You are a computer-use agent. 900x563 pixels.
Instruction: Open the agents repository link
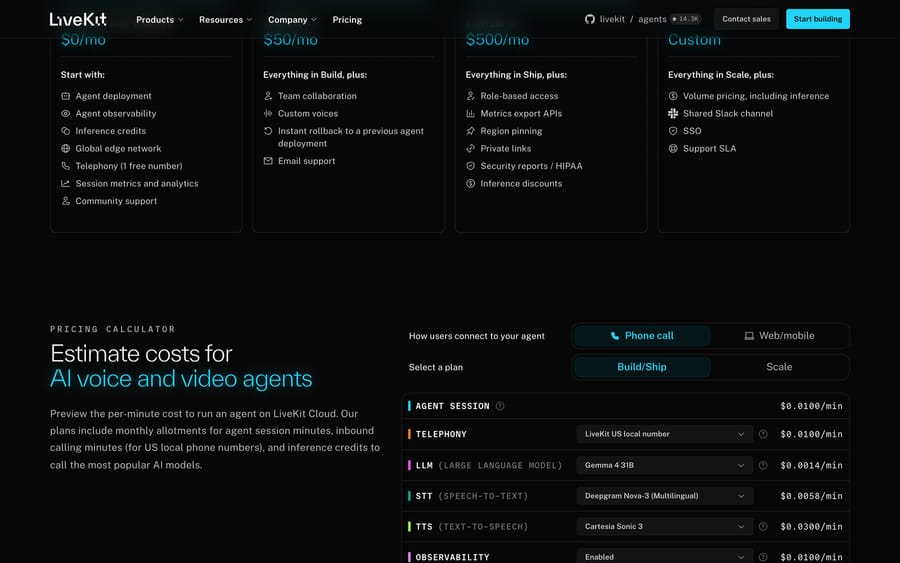click(652, 20)
